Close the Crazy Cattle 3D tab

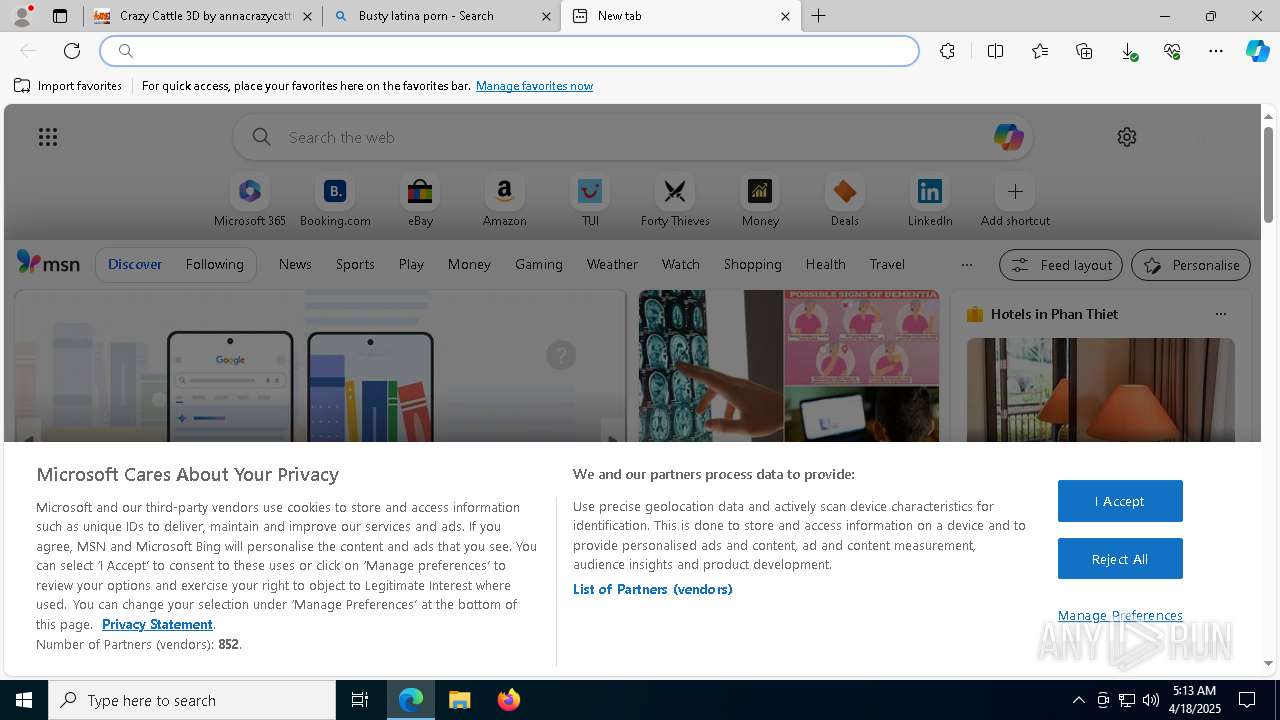pos(307,16)
